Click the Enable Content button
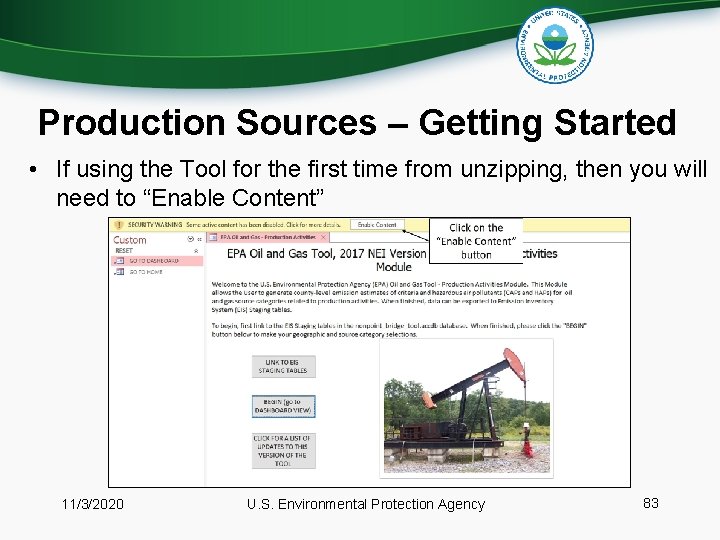Screen dimensions: 720x540 [377, 225]
